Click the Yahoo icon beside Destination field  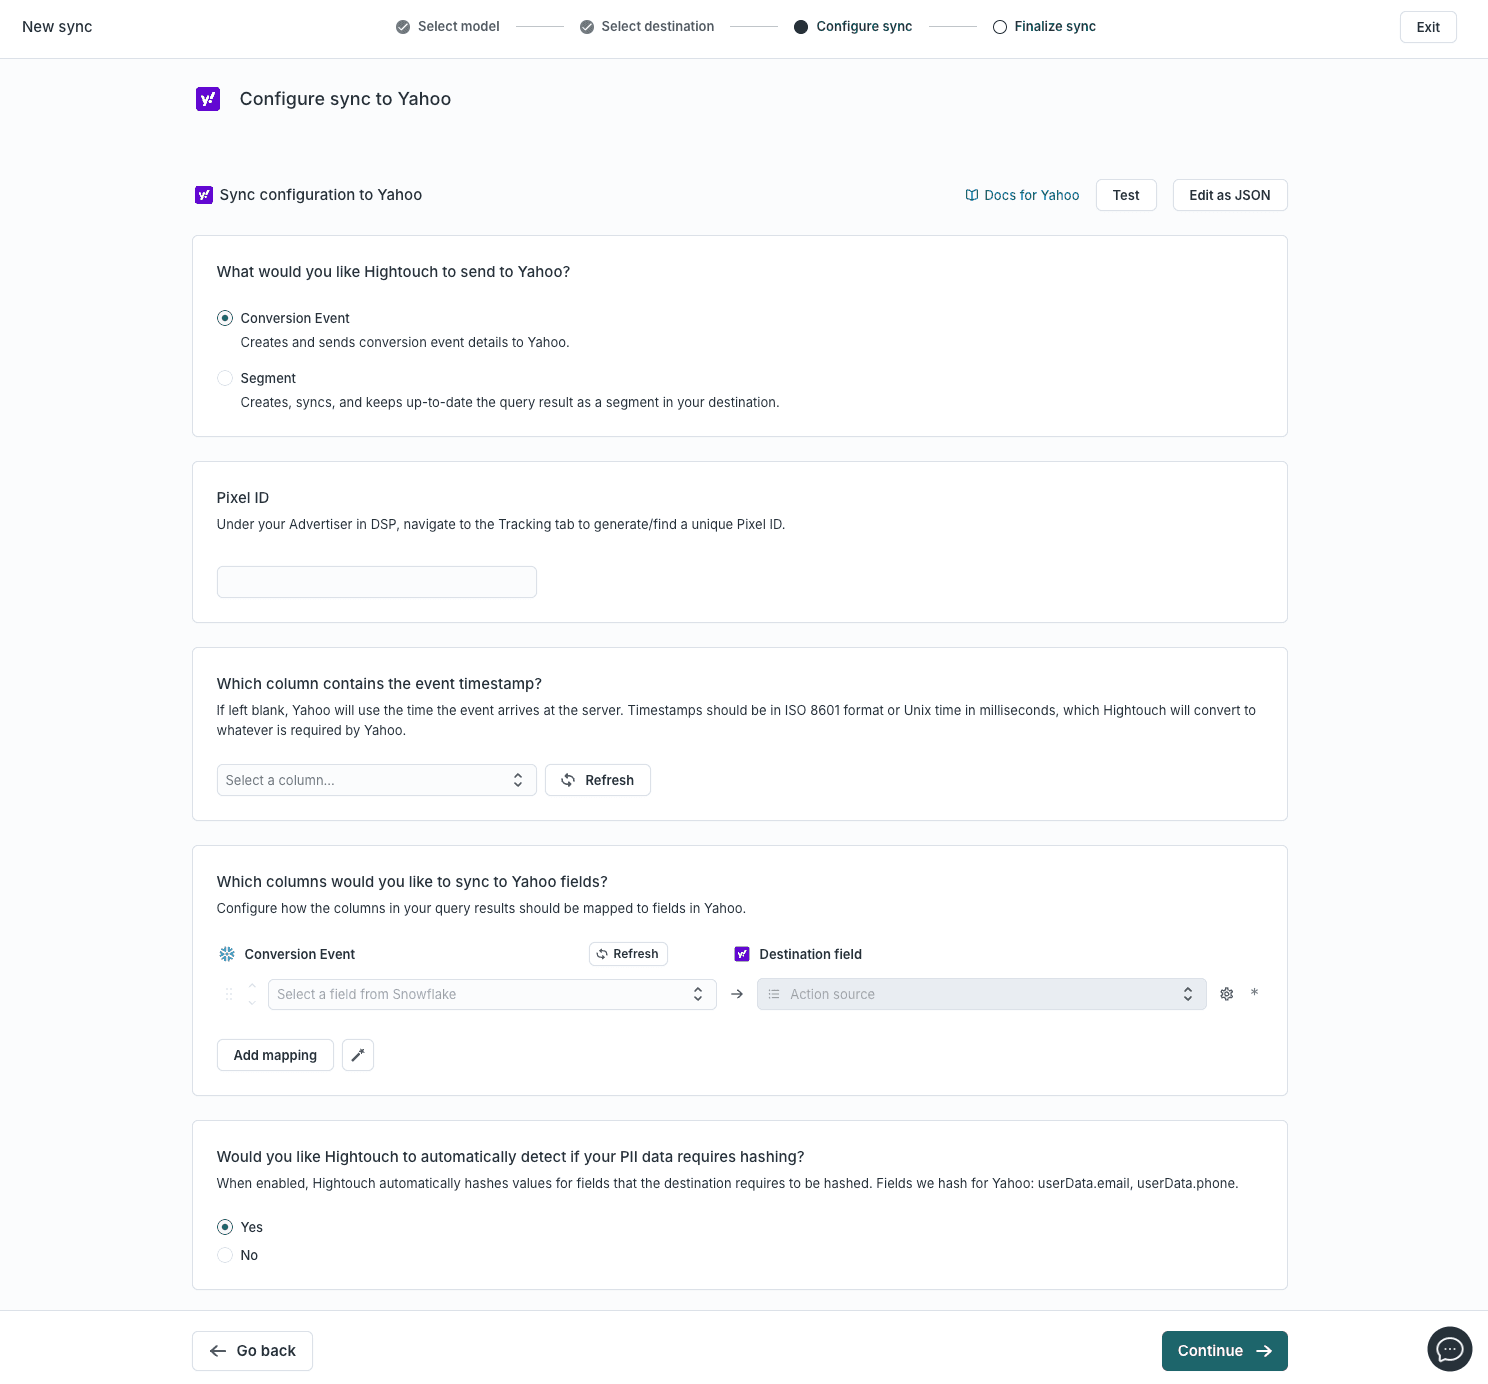click(742, 954)
